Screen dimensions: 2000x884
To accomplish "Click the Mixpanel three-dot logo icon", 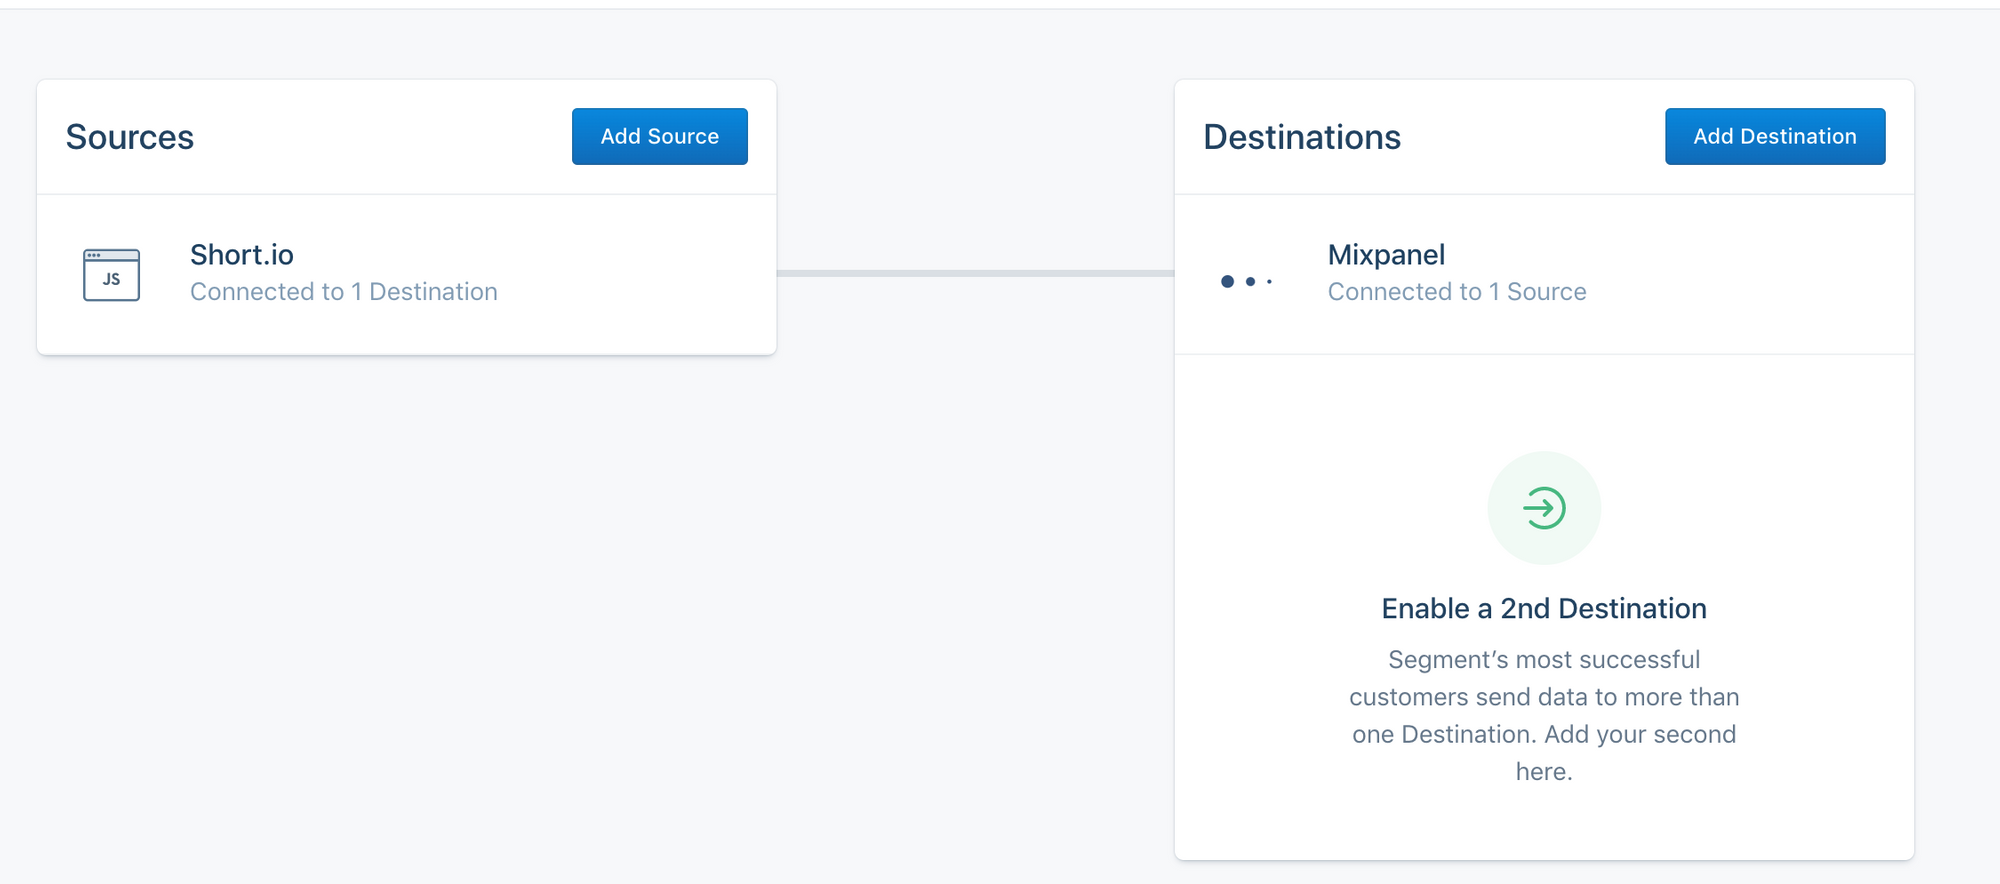I will click(1246, 282).
